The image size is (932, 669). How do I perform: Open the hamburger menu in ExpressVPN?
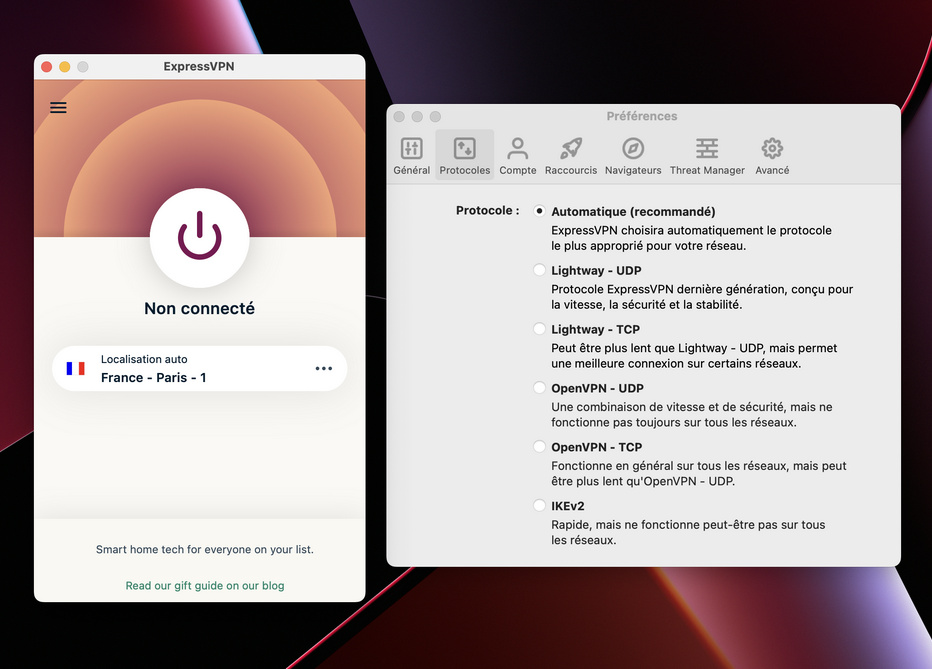click(58, 108)
